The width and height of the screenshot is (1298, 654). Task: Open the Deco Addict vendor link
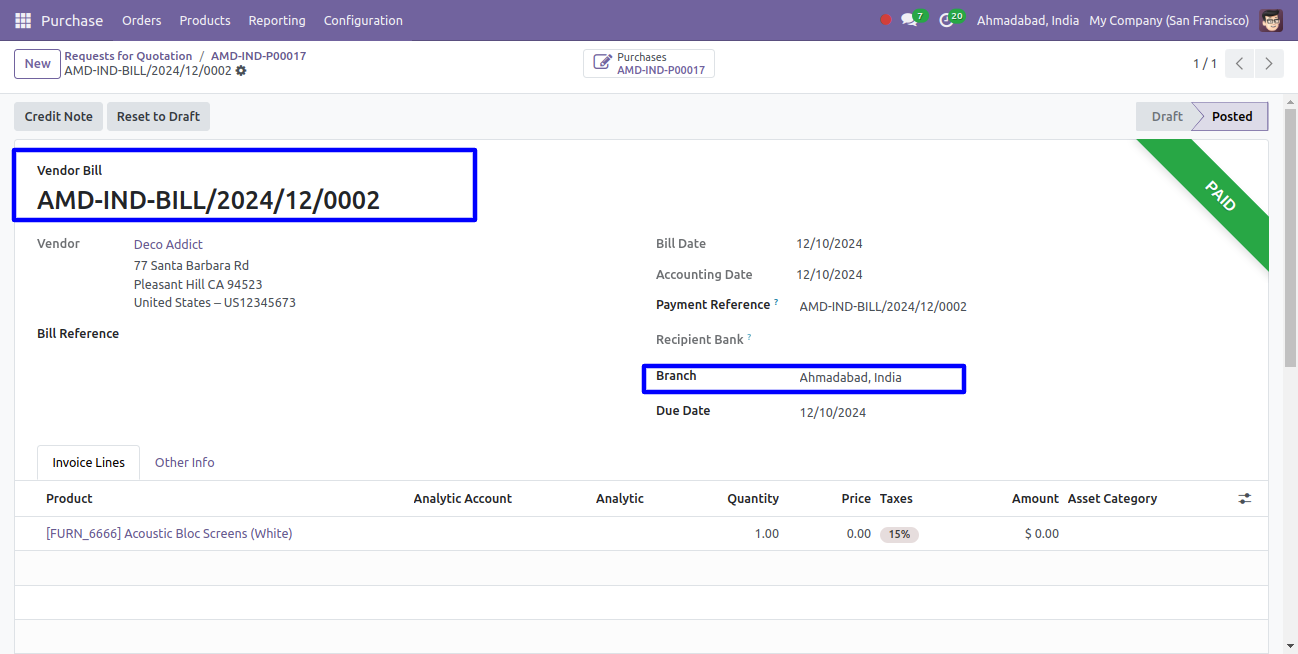[168, 244]
